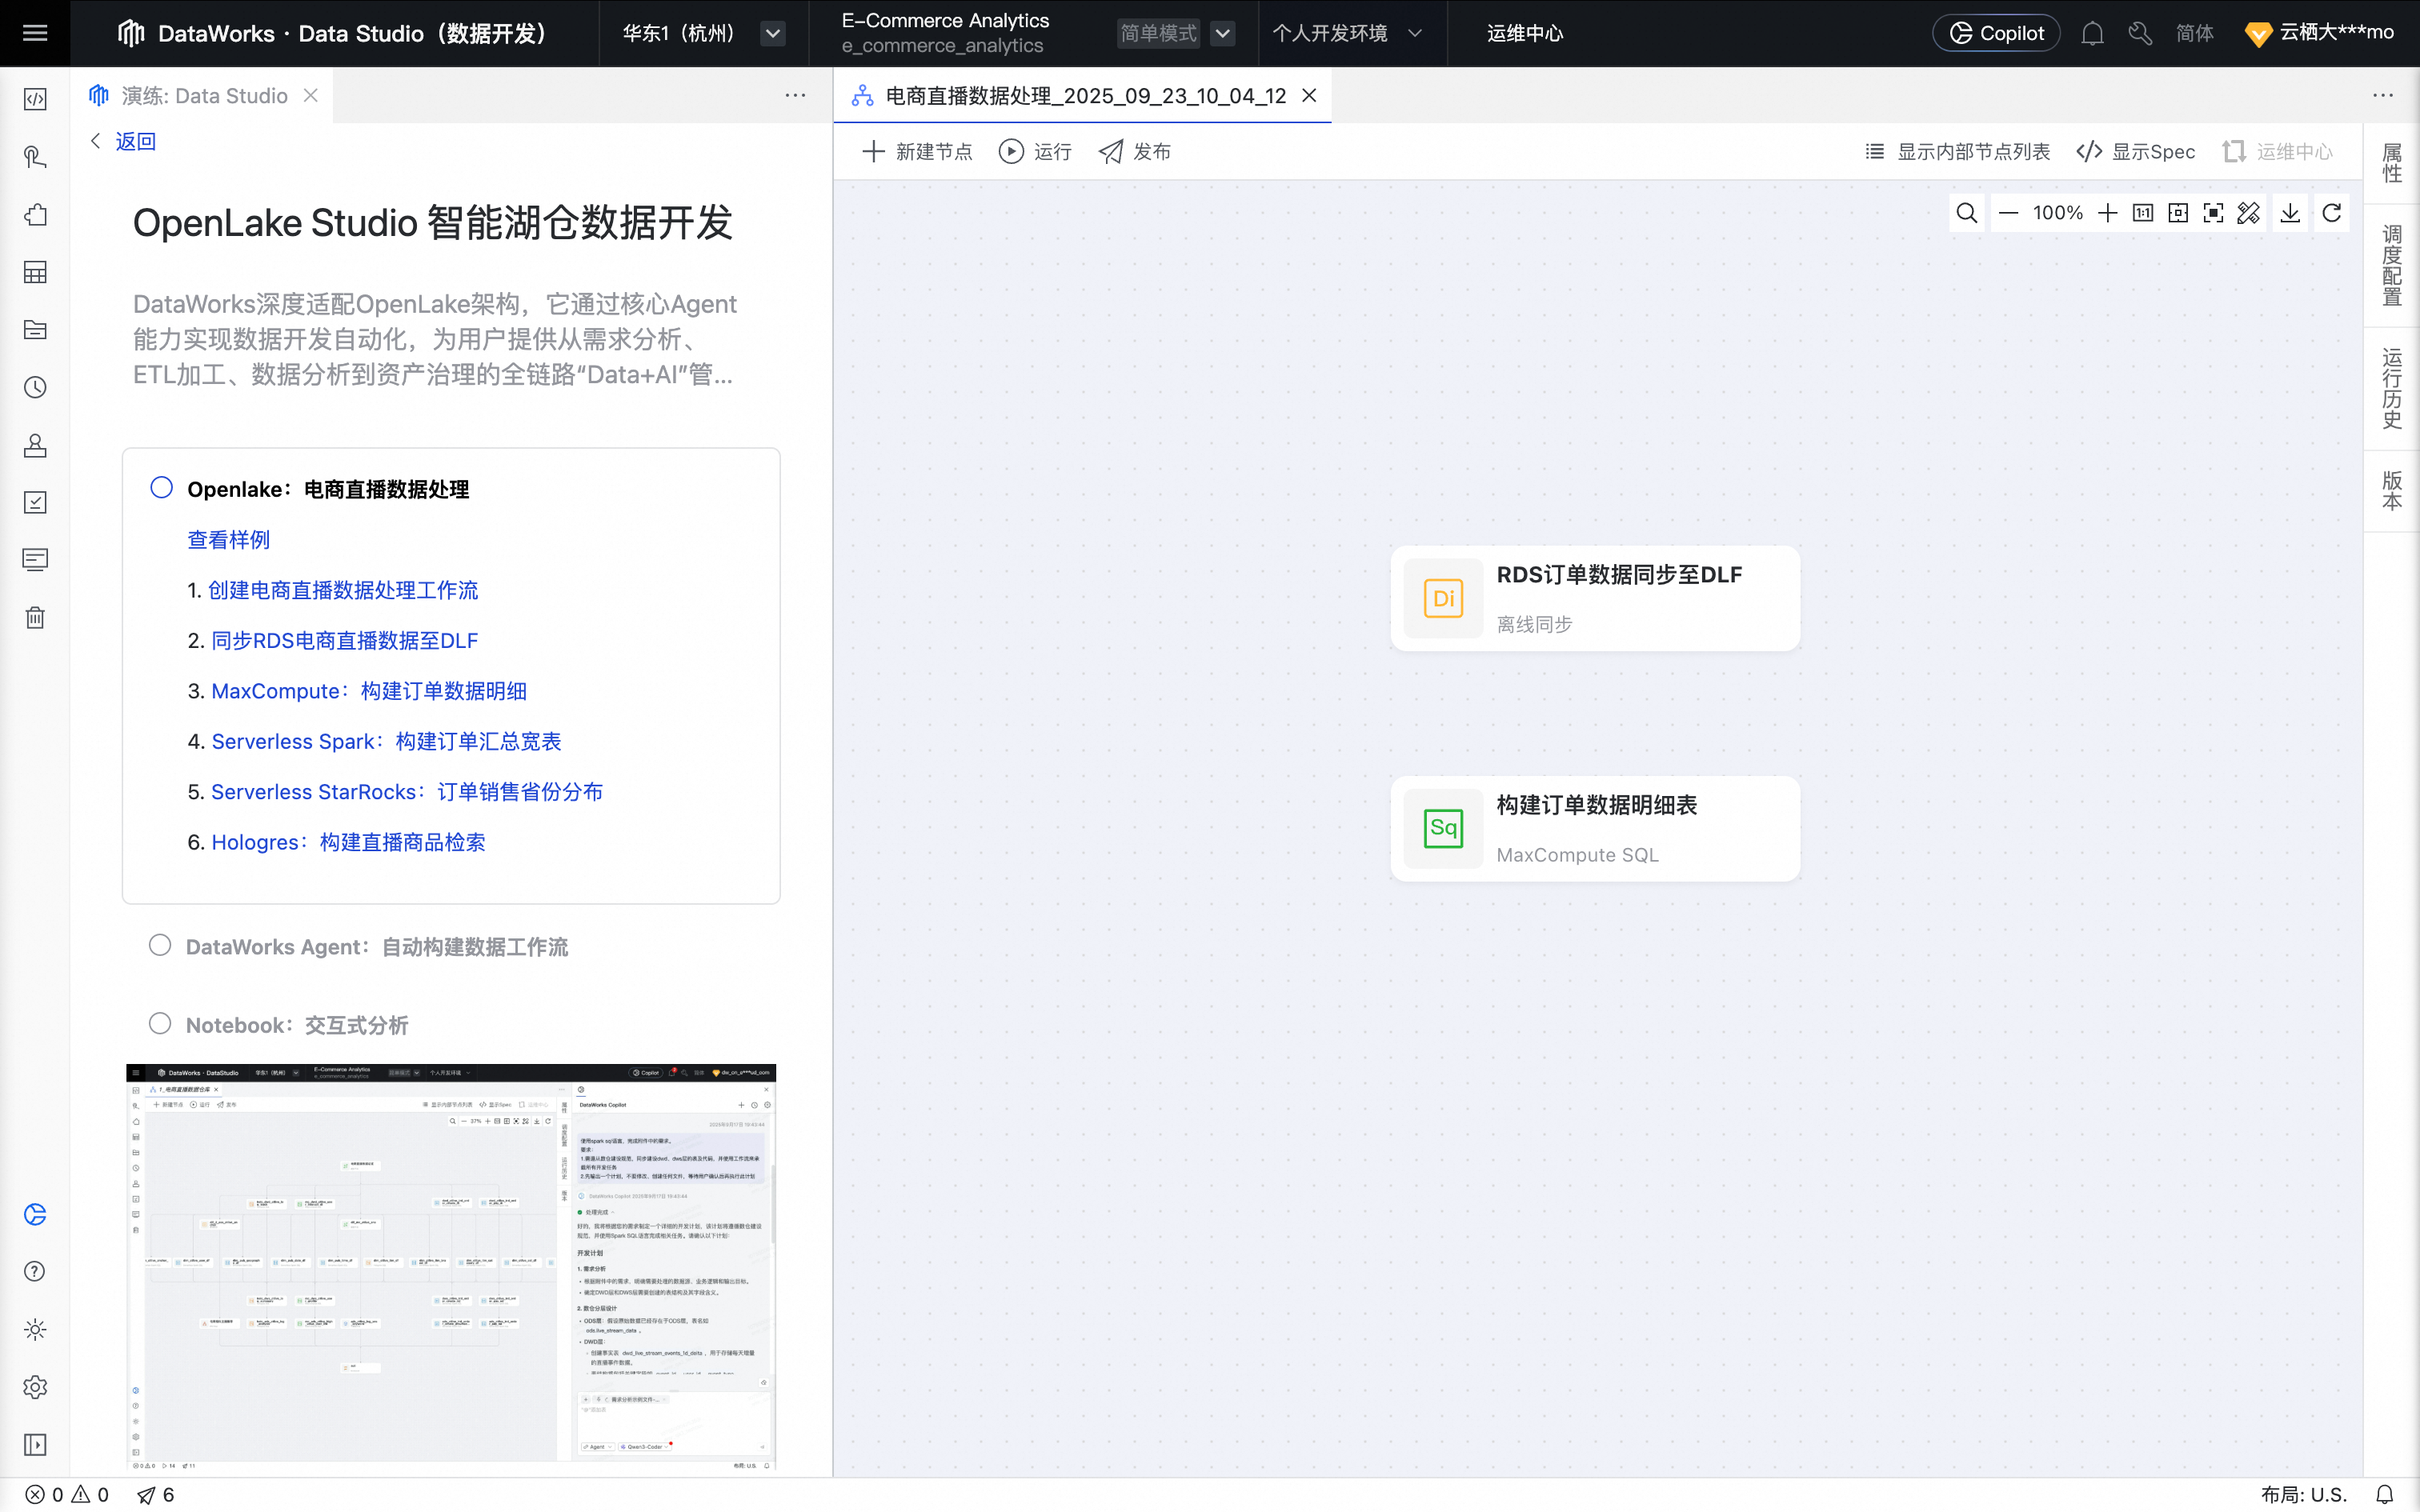Click the 查看样例 link

click(x=229, y=540)
